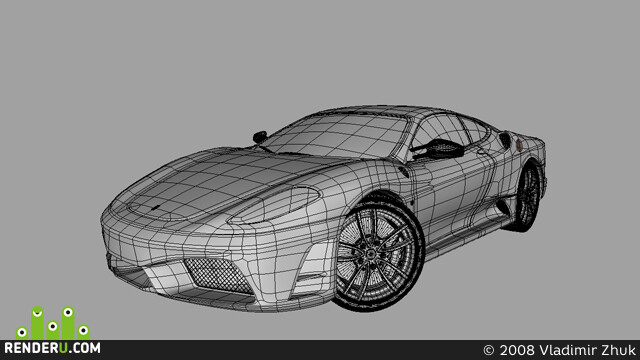Click the smallest green mascot on the far left
This screenshot has height=360, width=640.
(22, 333)
